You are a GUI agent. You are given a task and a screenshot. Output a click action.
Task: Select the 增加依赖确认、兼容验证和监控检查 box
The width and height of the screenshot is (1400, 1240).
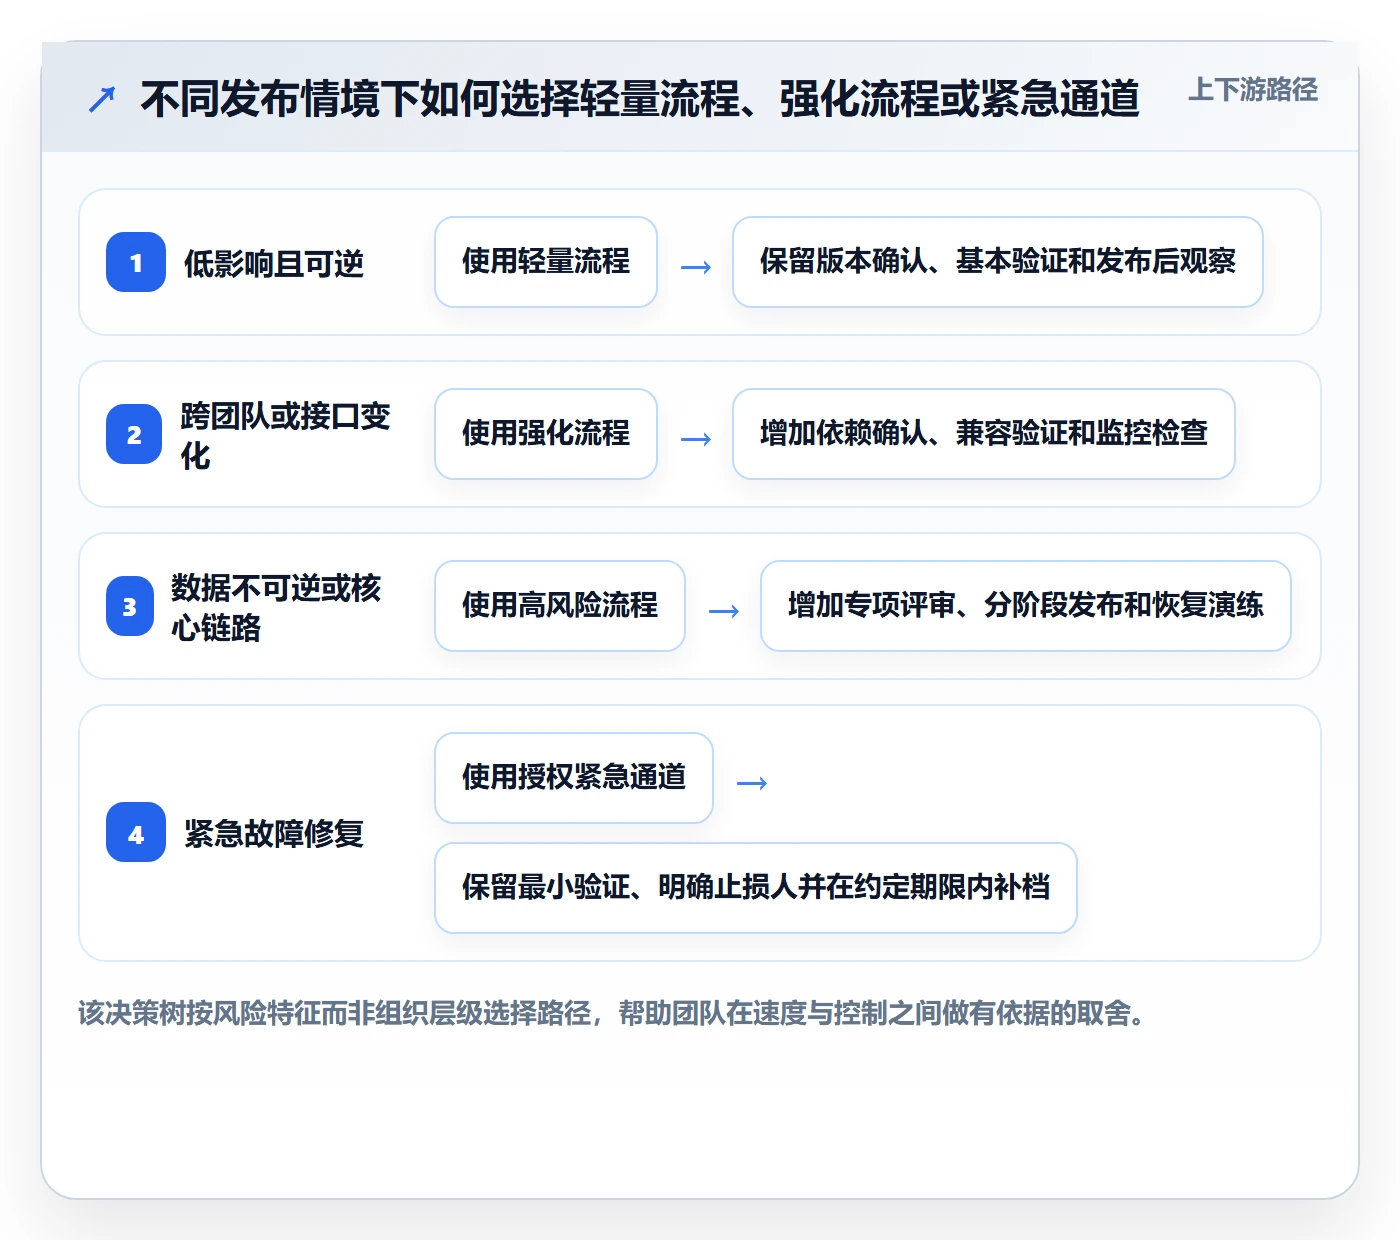click(x=984, y=434)
